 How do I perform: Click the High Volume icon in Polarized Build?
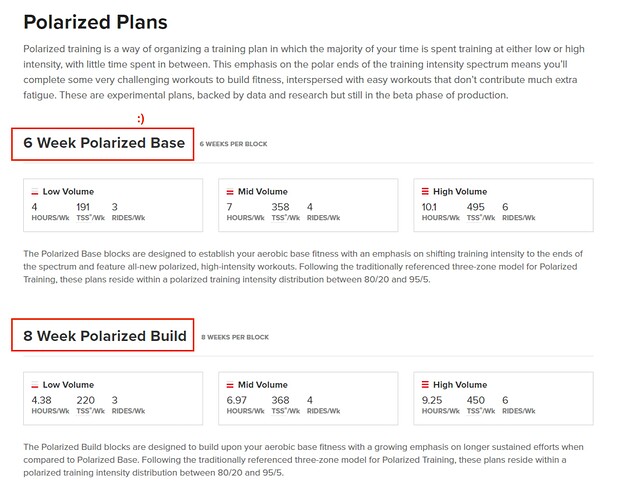425,384
